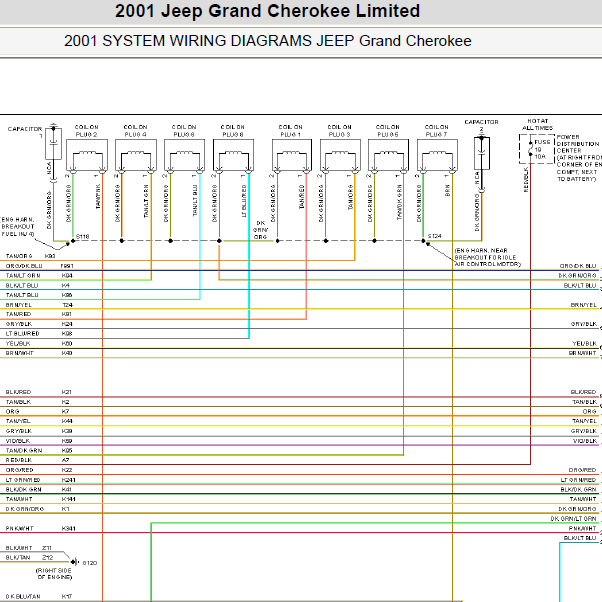Viewport: 602px width, 602px height.
Task: Click the G120 ground symbol
Action: [x=74, y=562]
